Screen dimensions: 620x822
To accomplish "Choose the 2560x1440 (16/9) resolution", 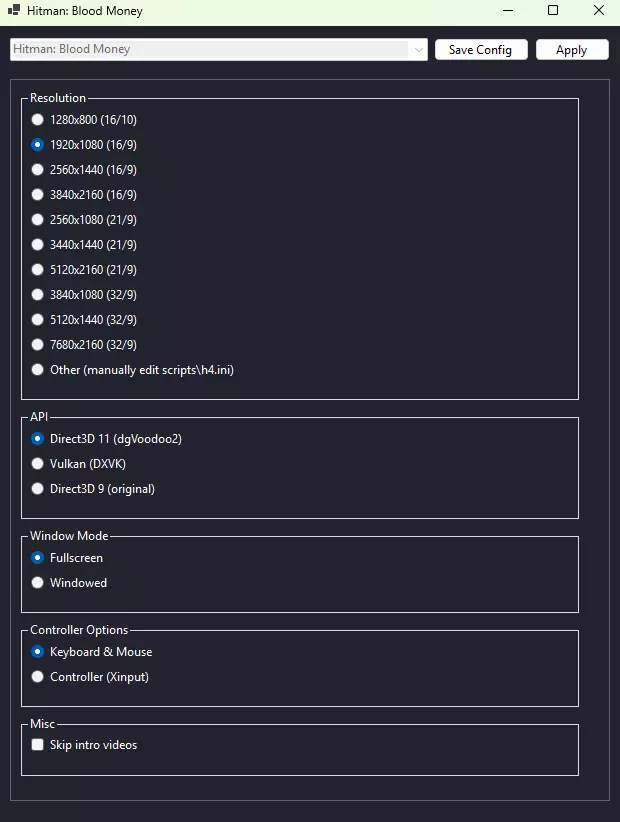I will click(x=38, y=170).
